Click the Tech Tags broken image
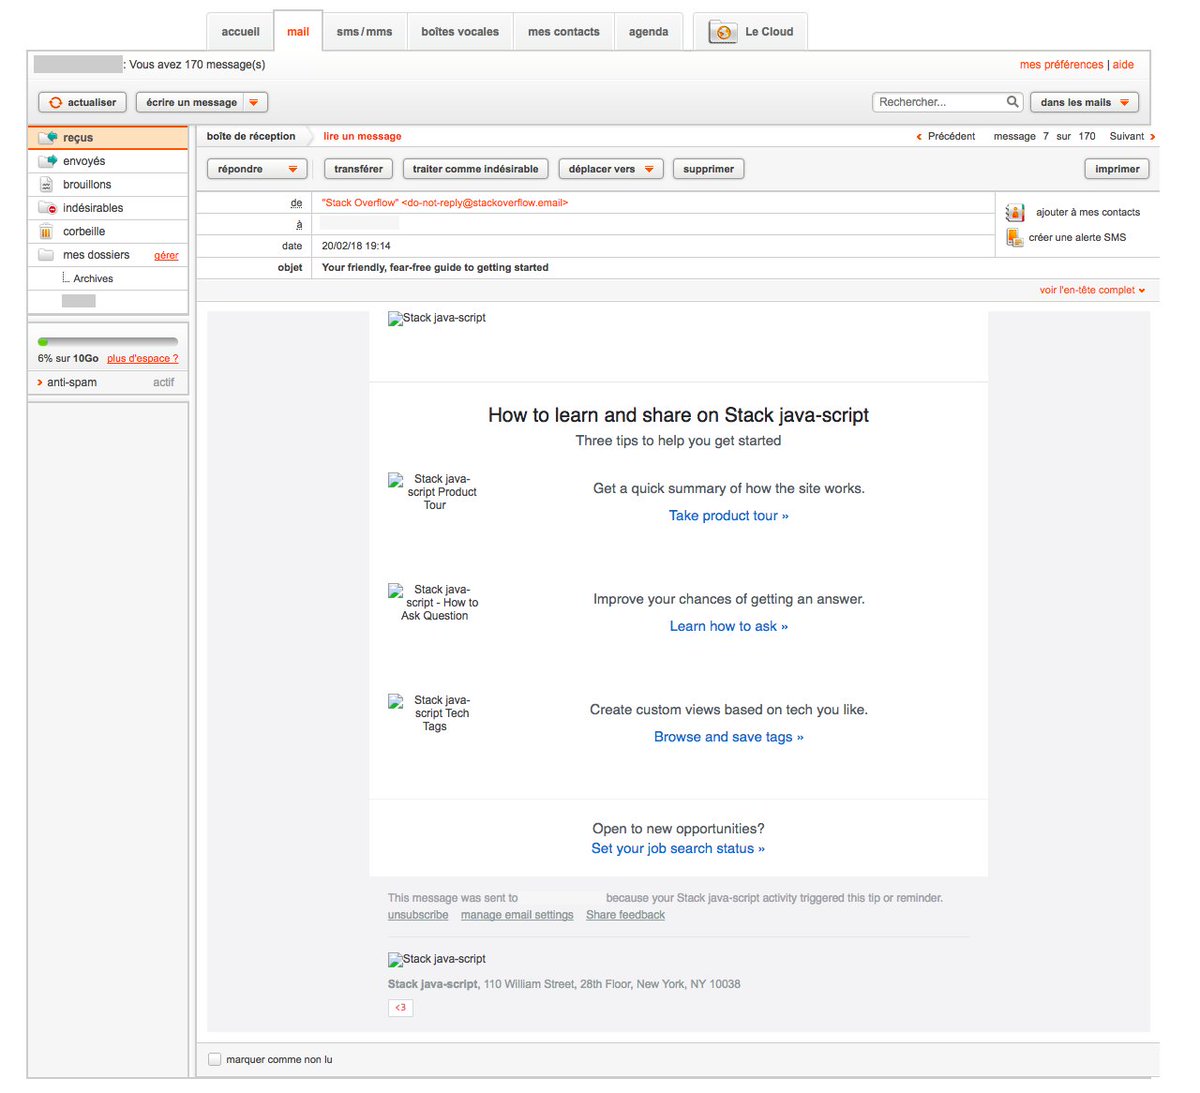The image size is (1200, 1093). (434, 713)
